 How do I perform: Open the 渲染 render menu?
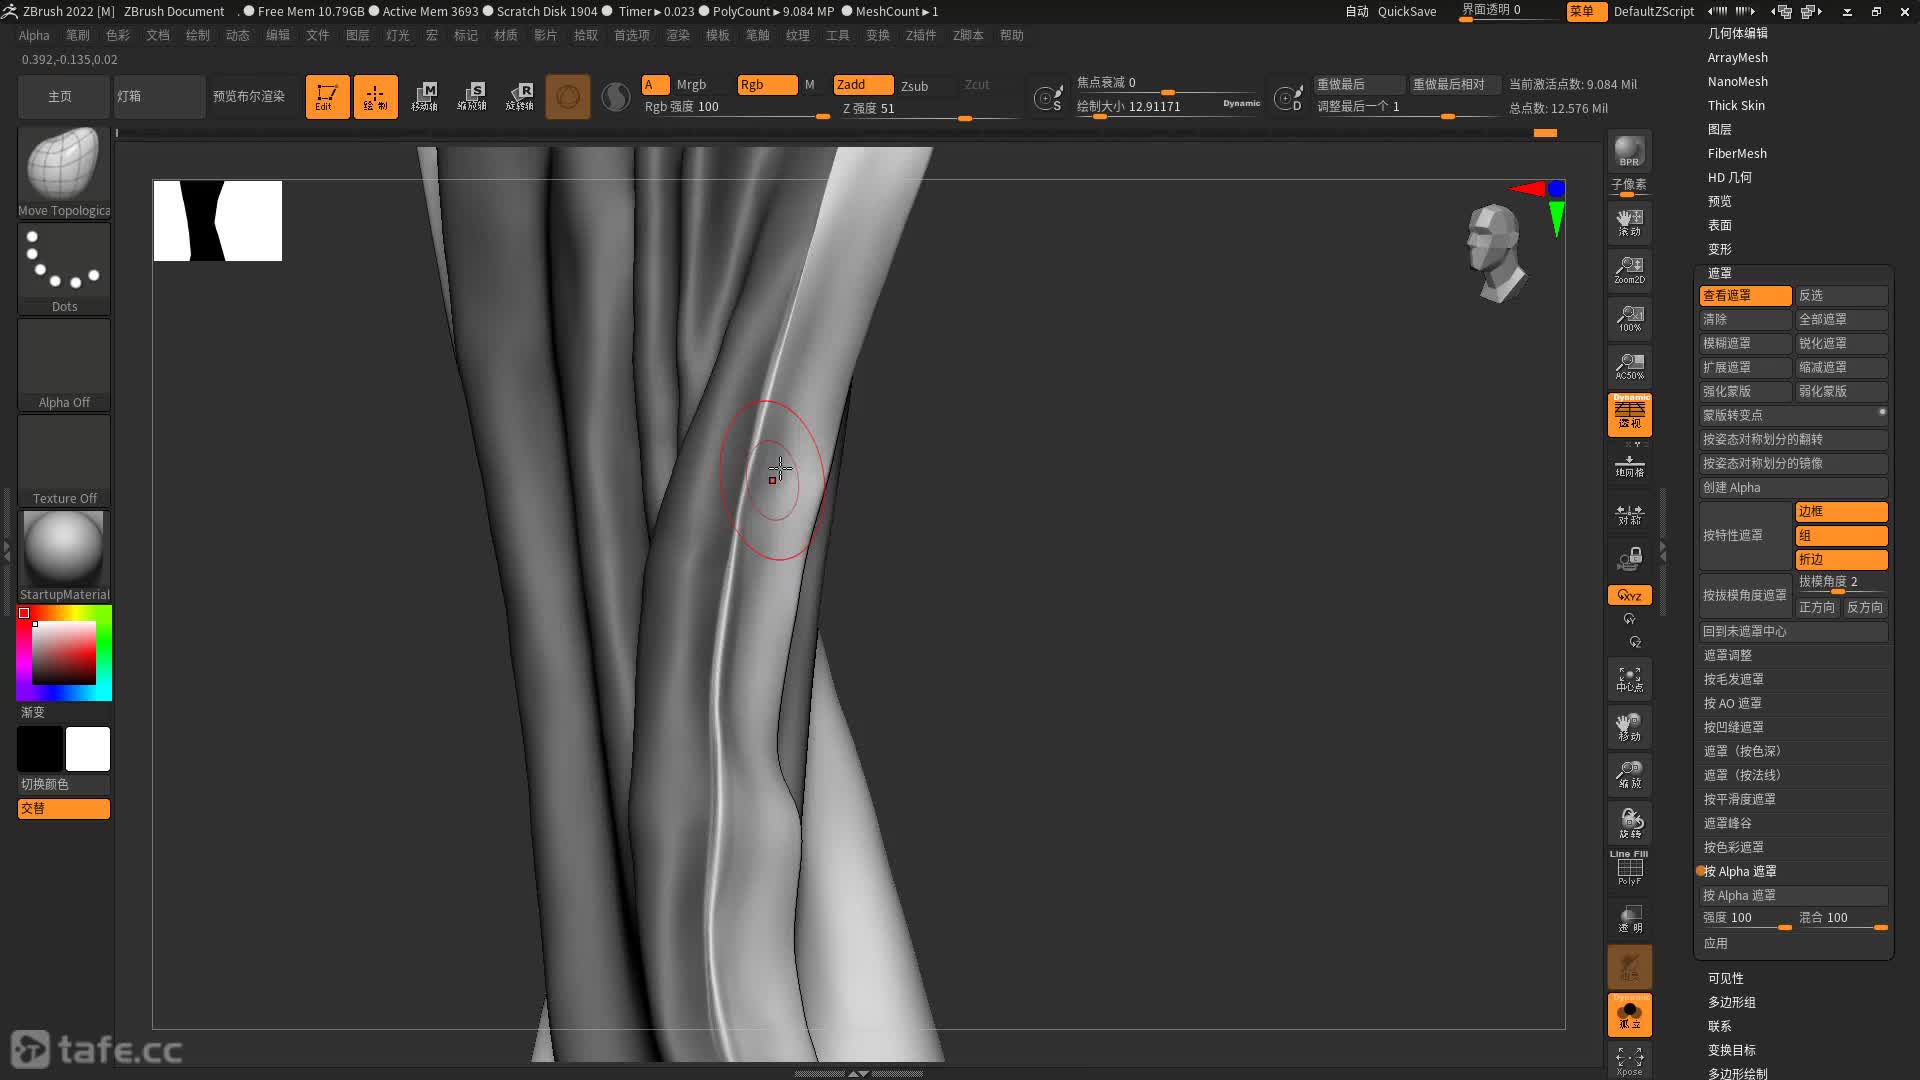(678, 35)
